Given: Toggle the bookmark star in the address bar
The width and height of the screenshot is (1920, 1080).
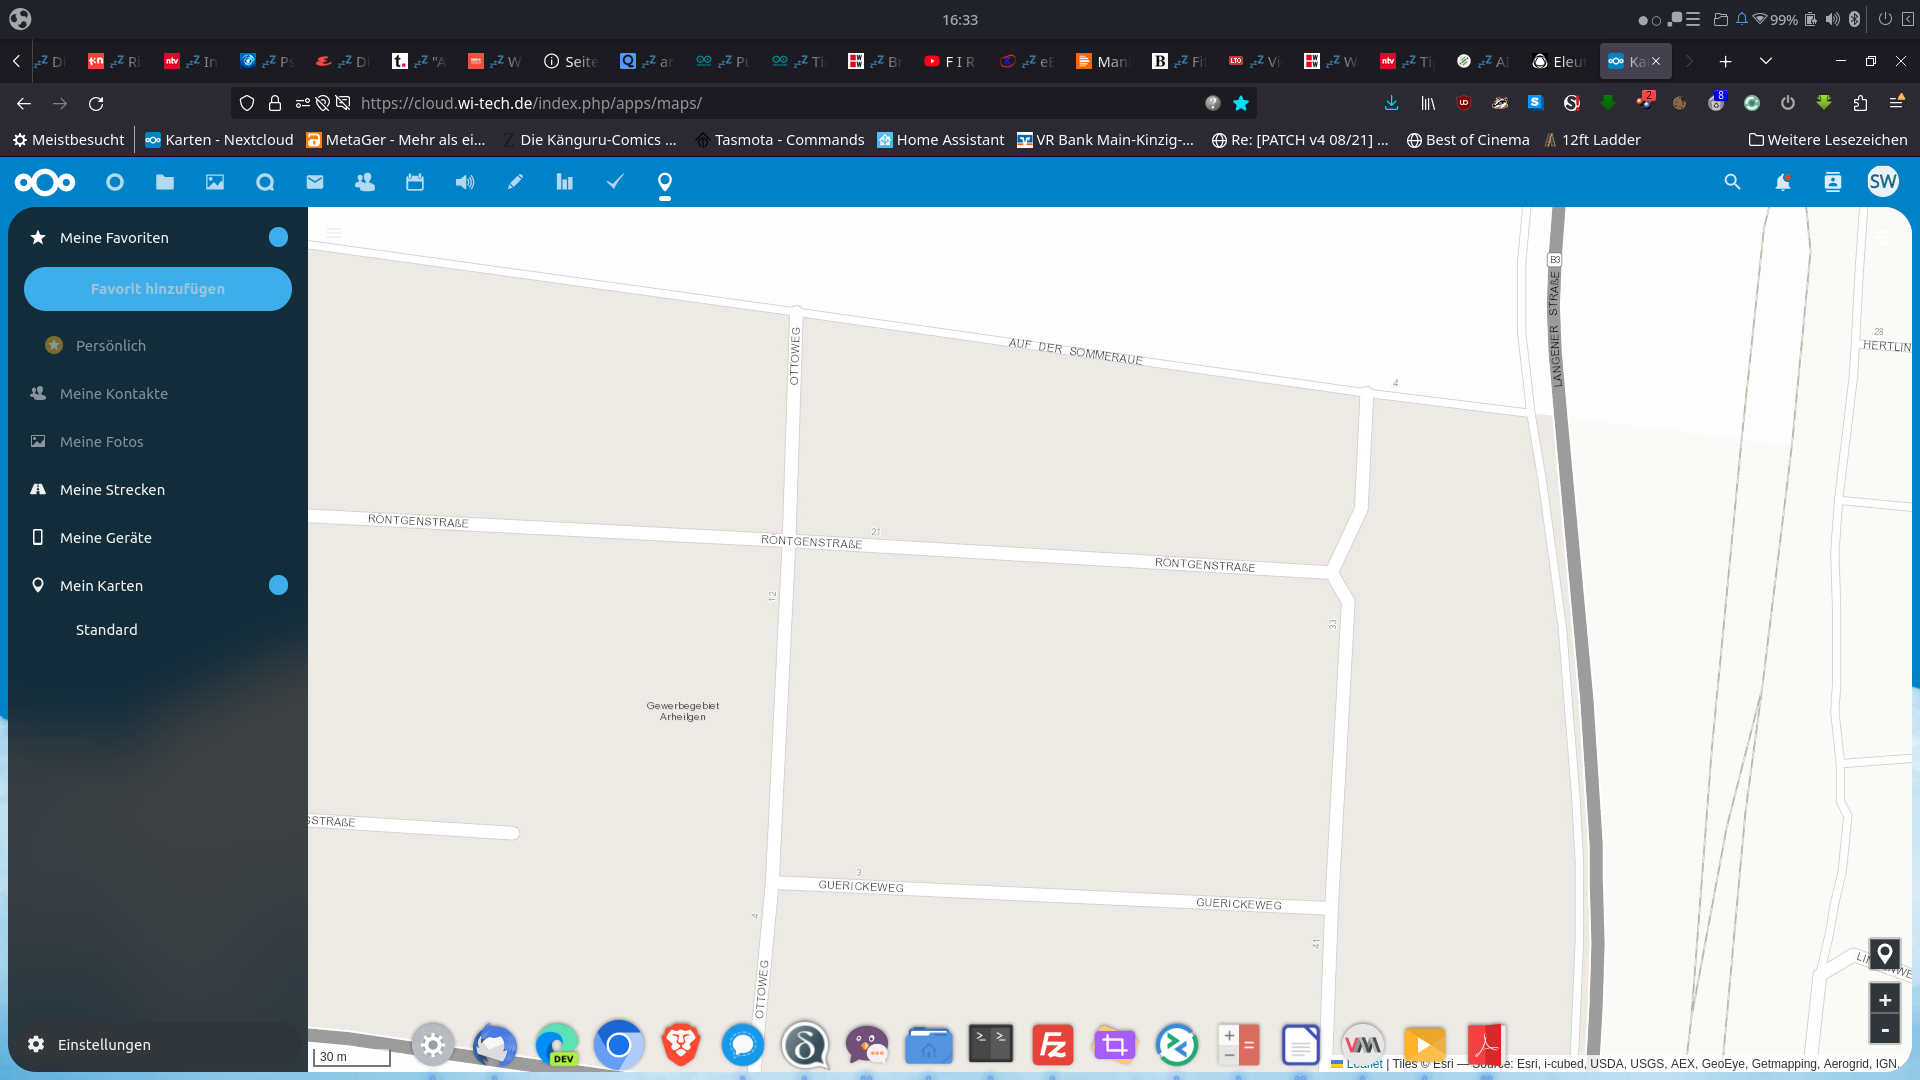Looking at the screenshot, I should click(x=1241, y=103).
